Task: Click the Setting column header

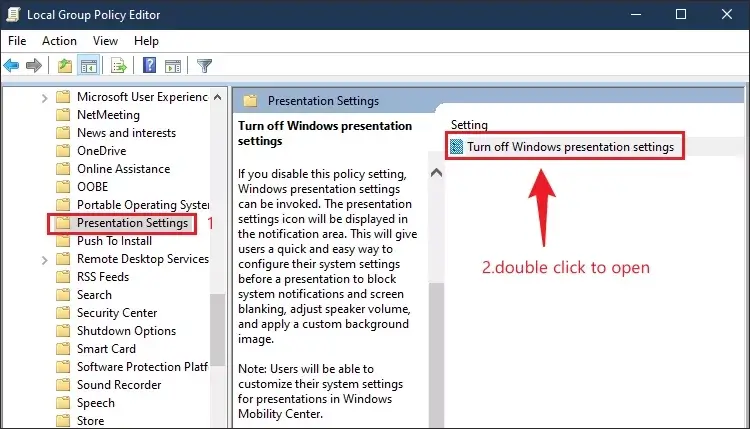Action: tap(469, 125)
